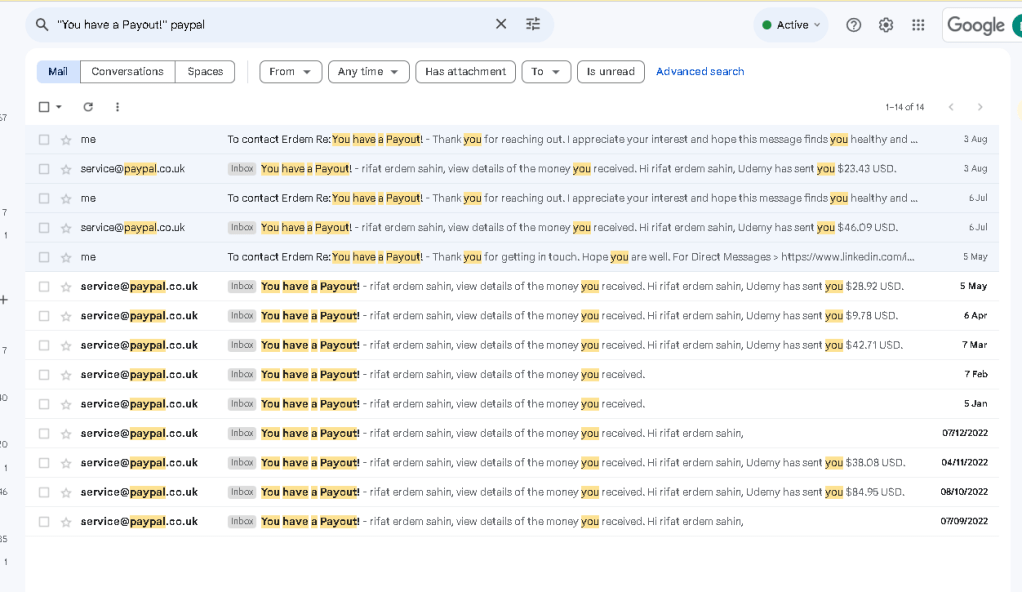This screenshot has height=592, width=1022.
Task: Open the $42.71 USD PayPal payout email
Action: coord(512,345)
